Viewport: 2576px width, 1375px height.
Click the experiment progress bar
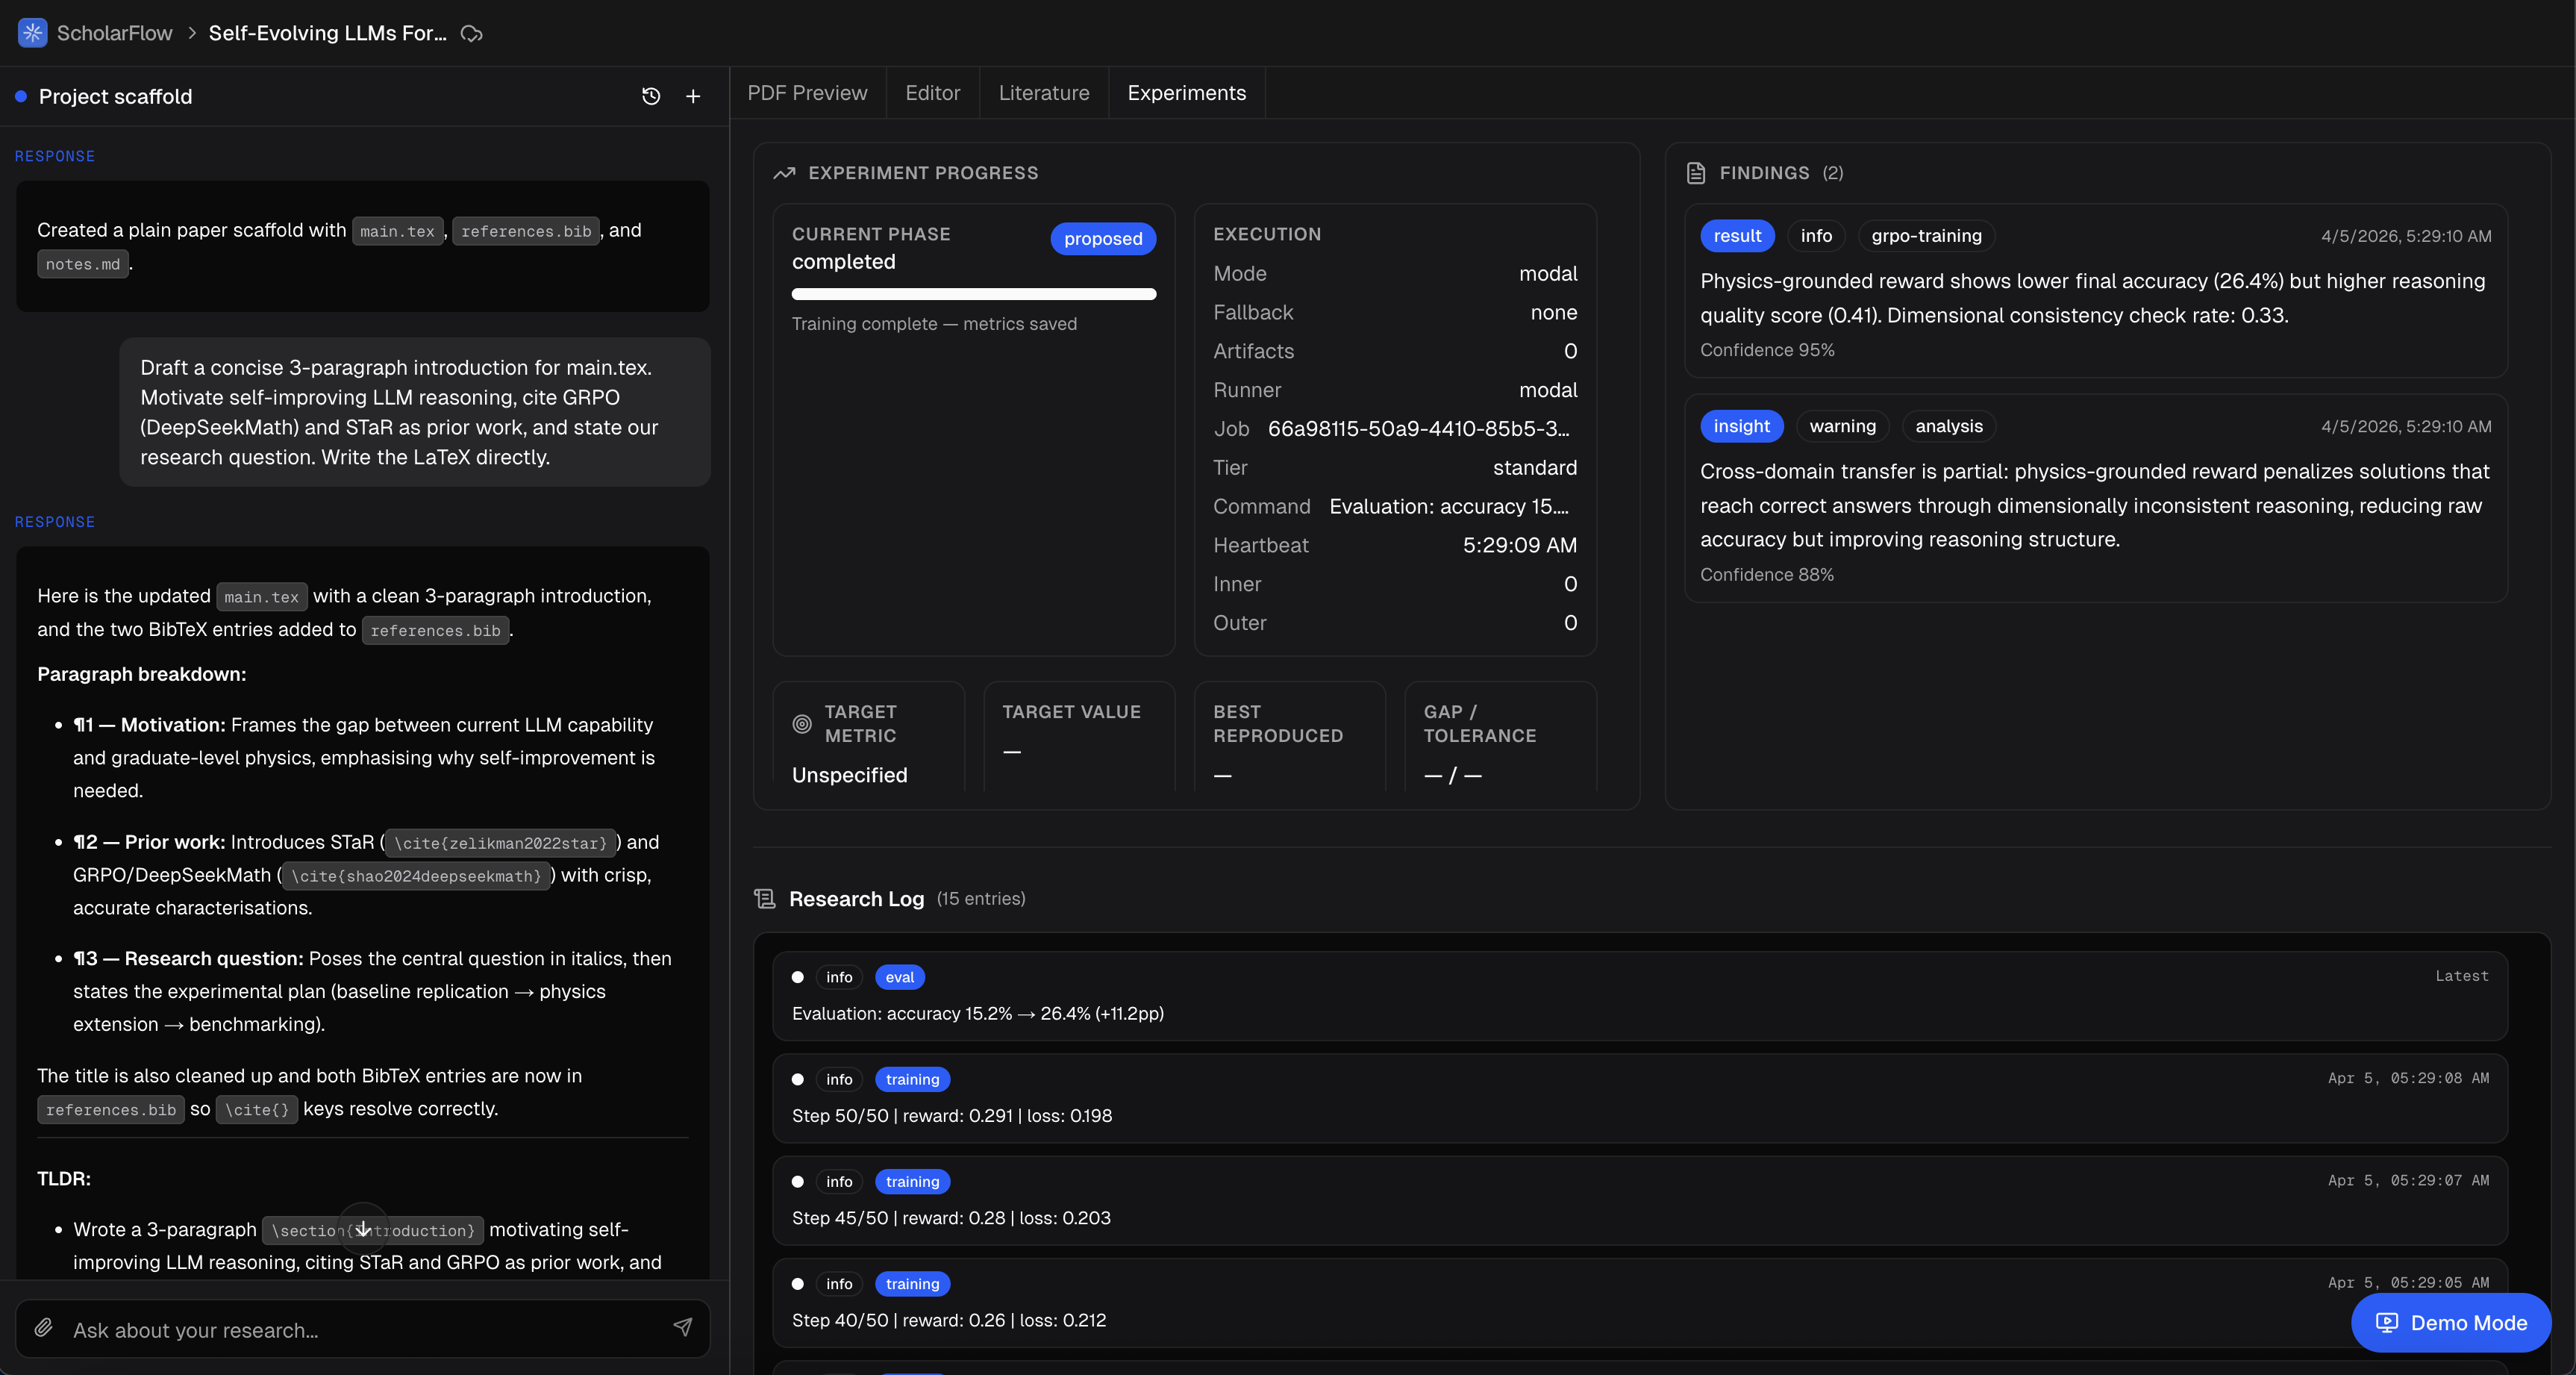tap(974, 295)
